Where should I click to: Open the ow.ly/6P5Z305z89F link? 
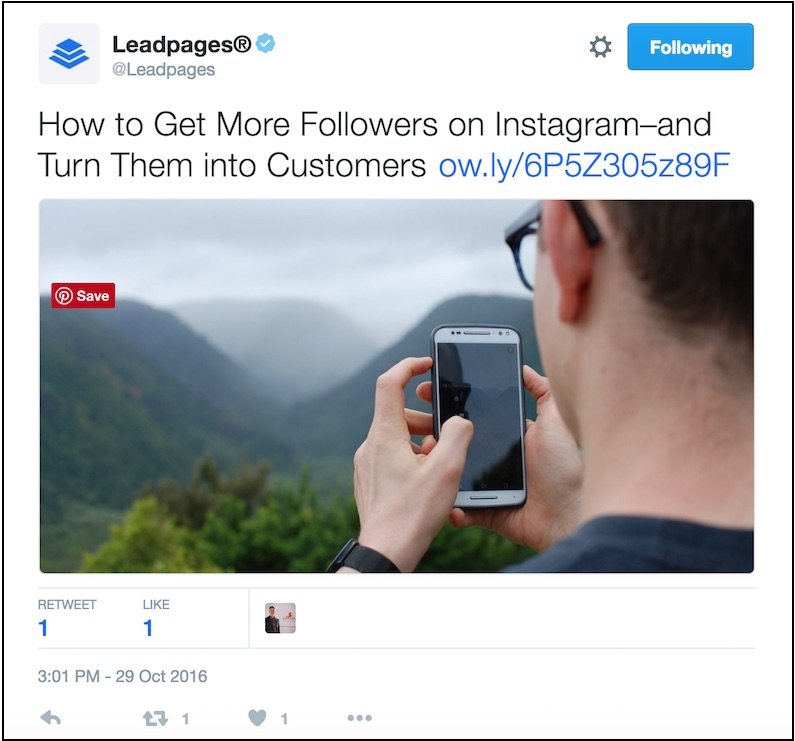(x=584, y=165)
